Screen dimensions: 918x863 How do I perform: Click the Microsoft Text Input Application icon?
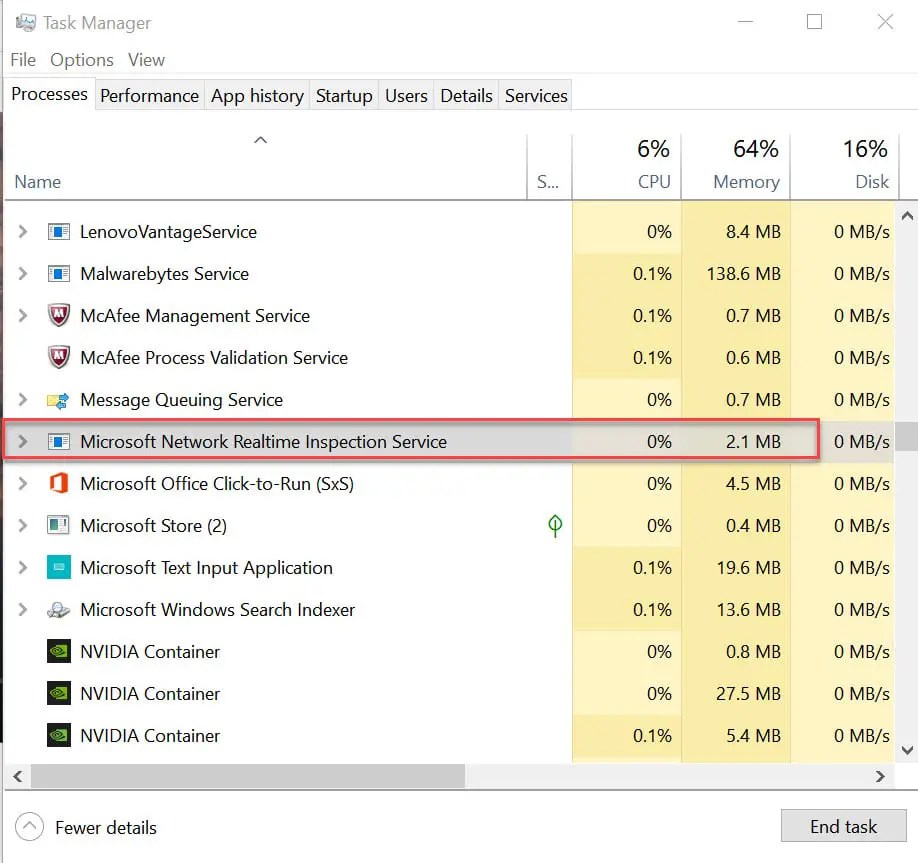point(59,567)
